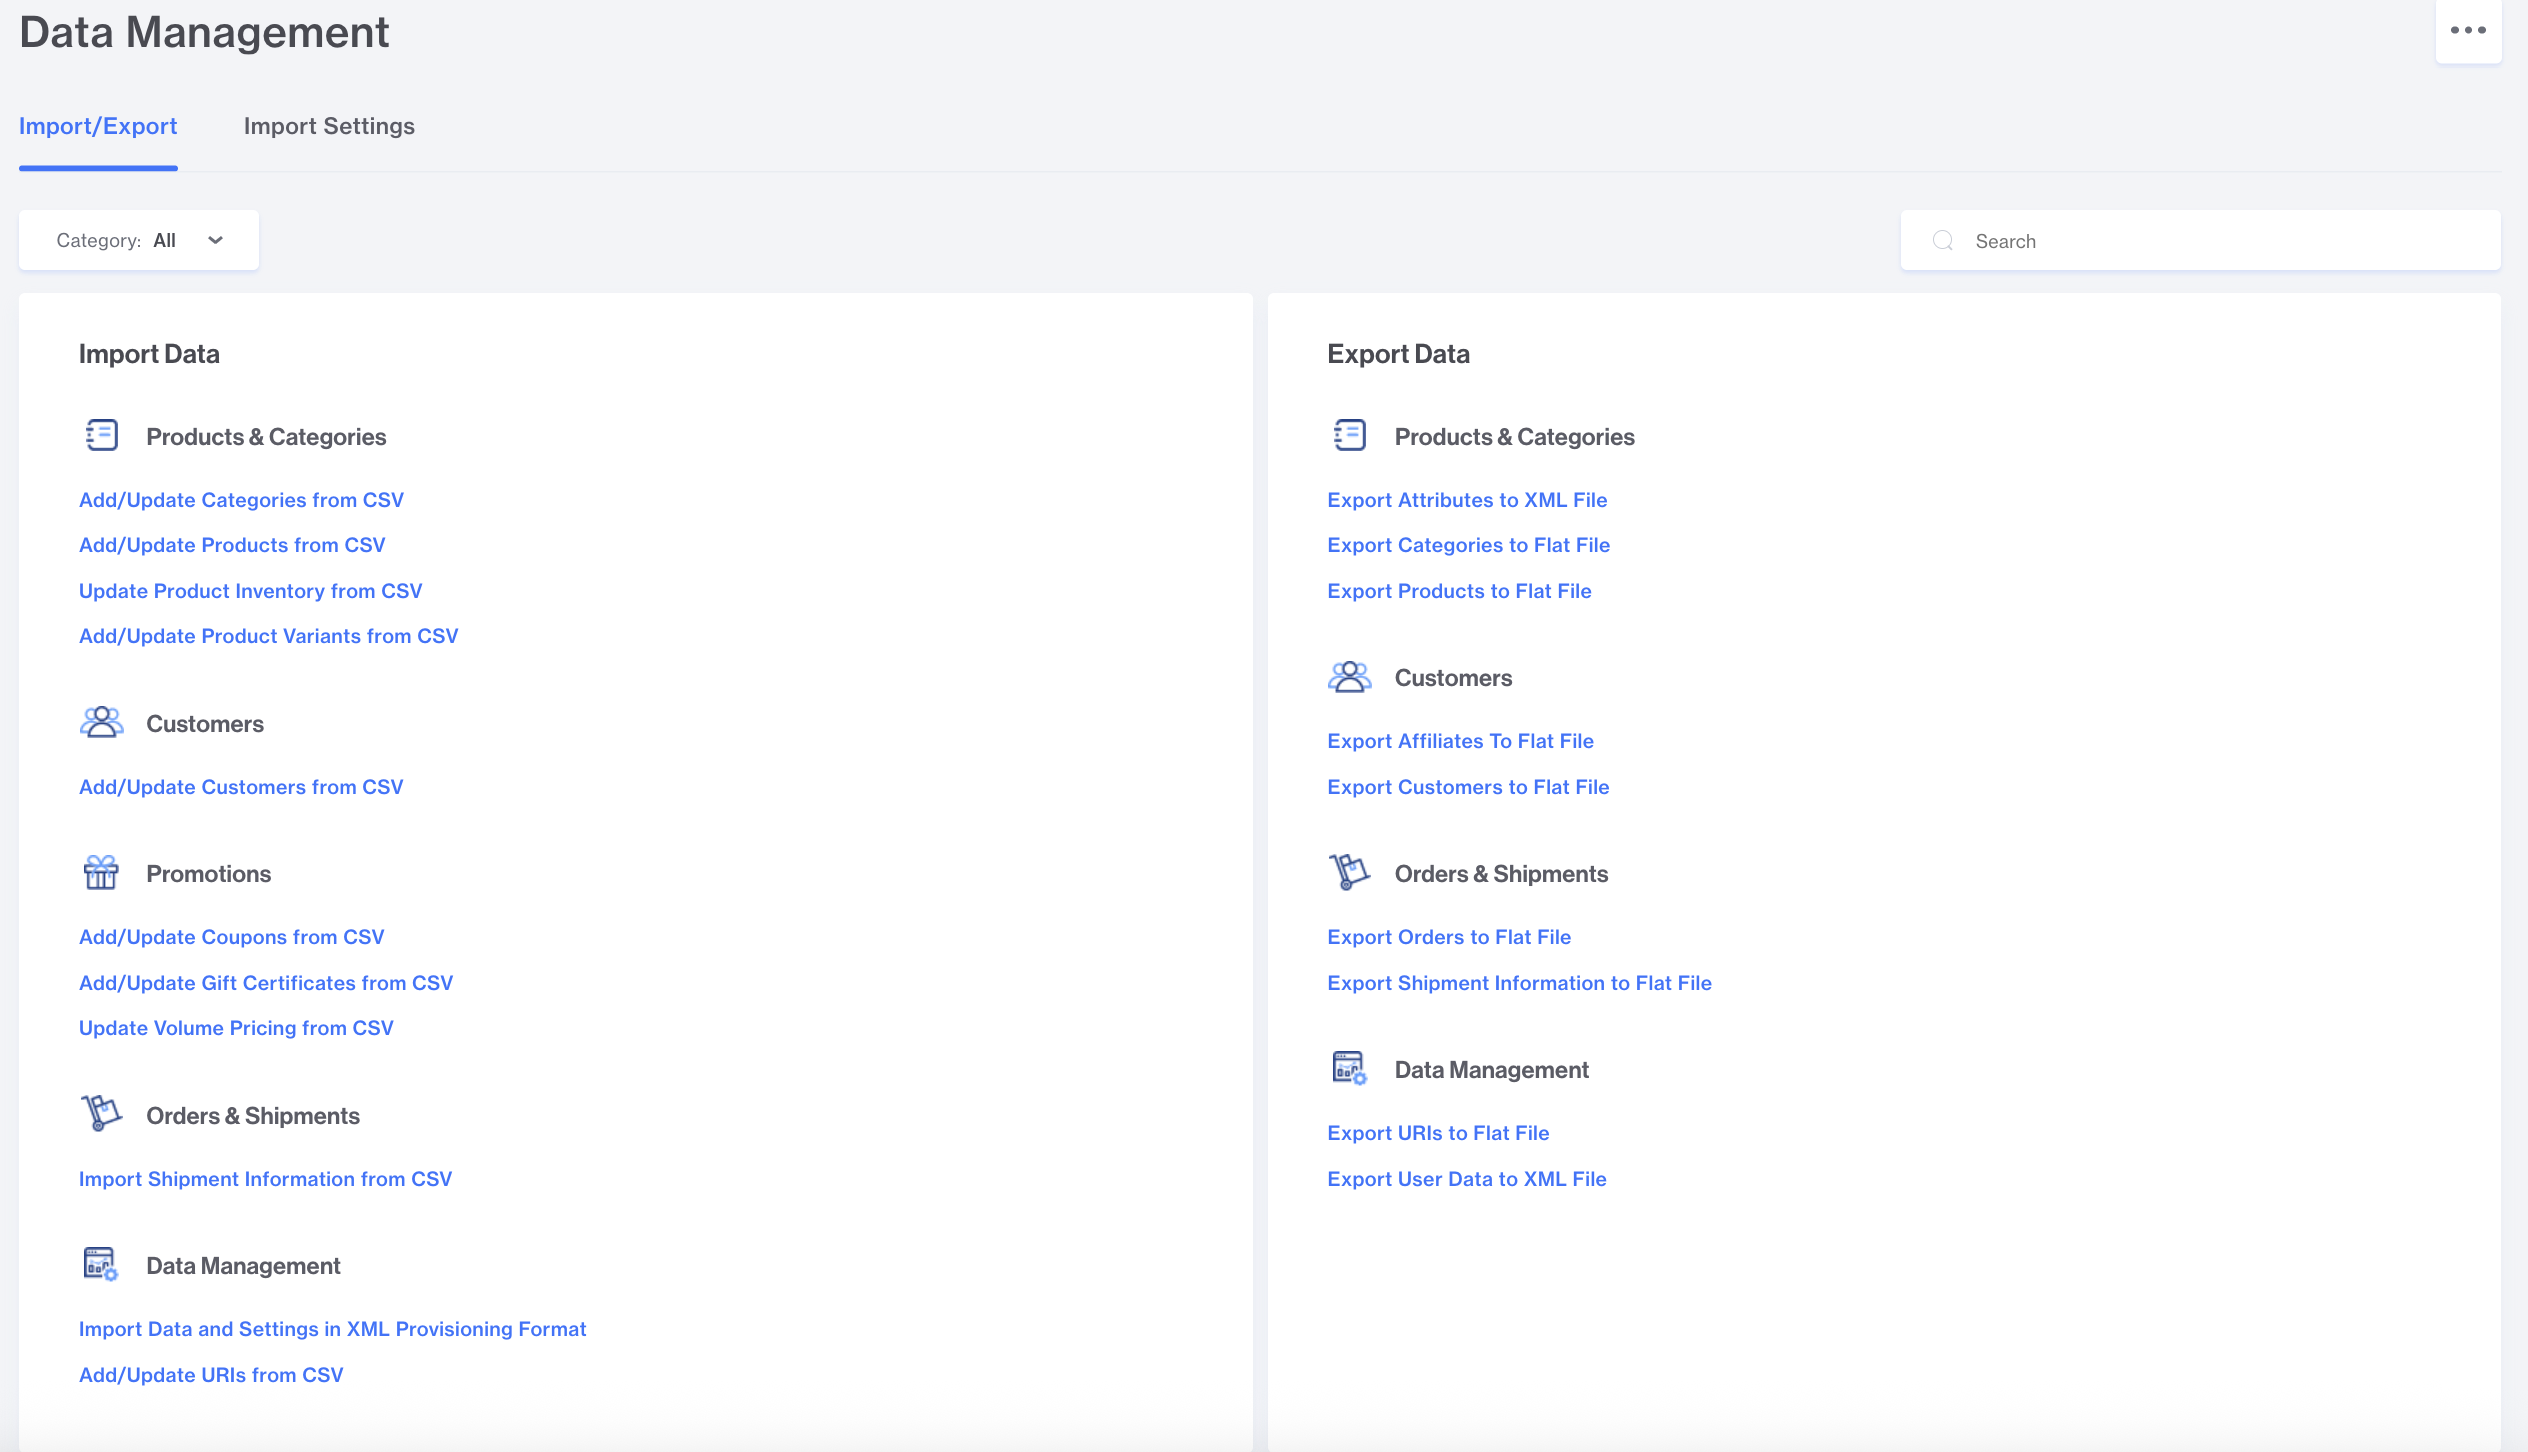Click the Promotions heading text
Image resolution: width=2528 pixels, height=1452 pixels.
209,874
